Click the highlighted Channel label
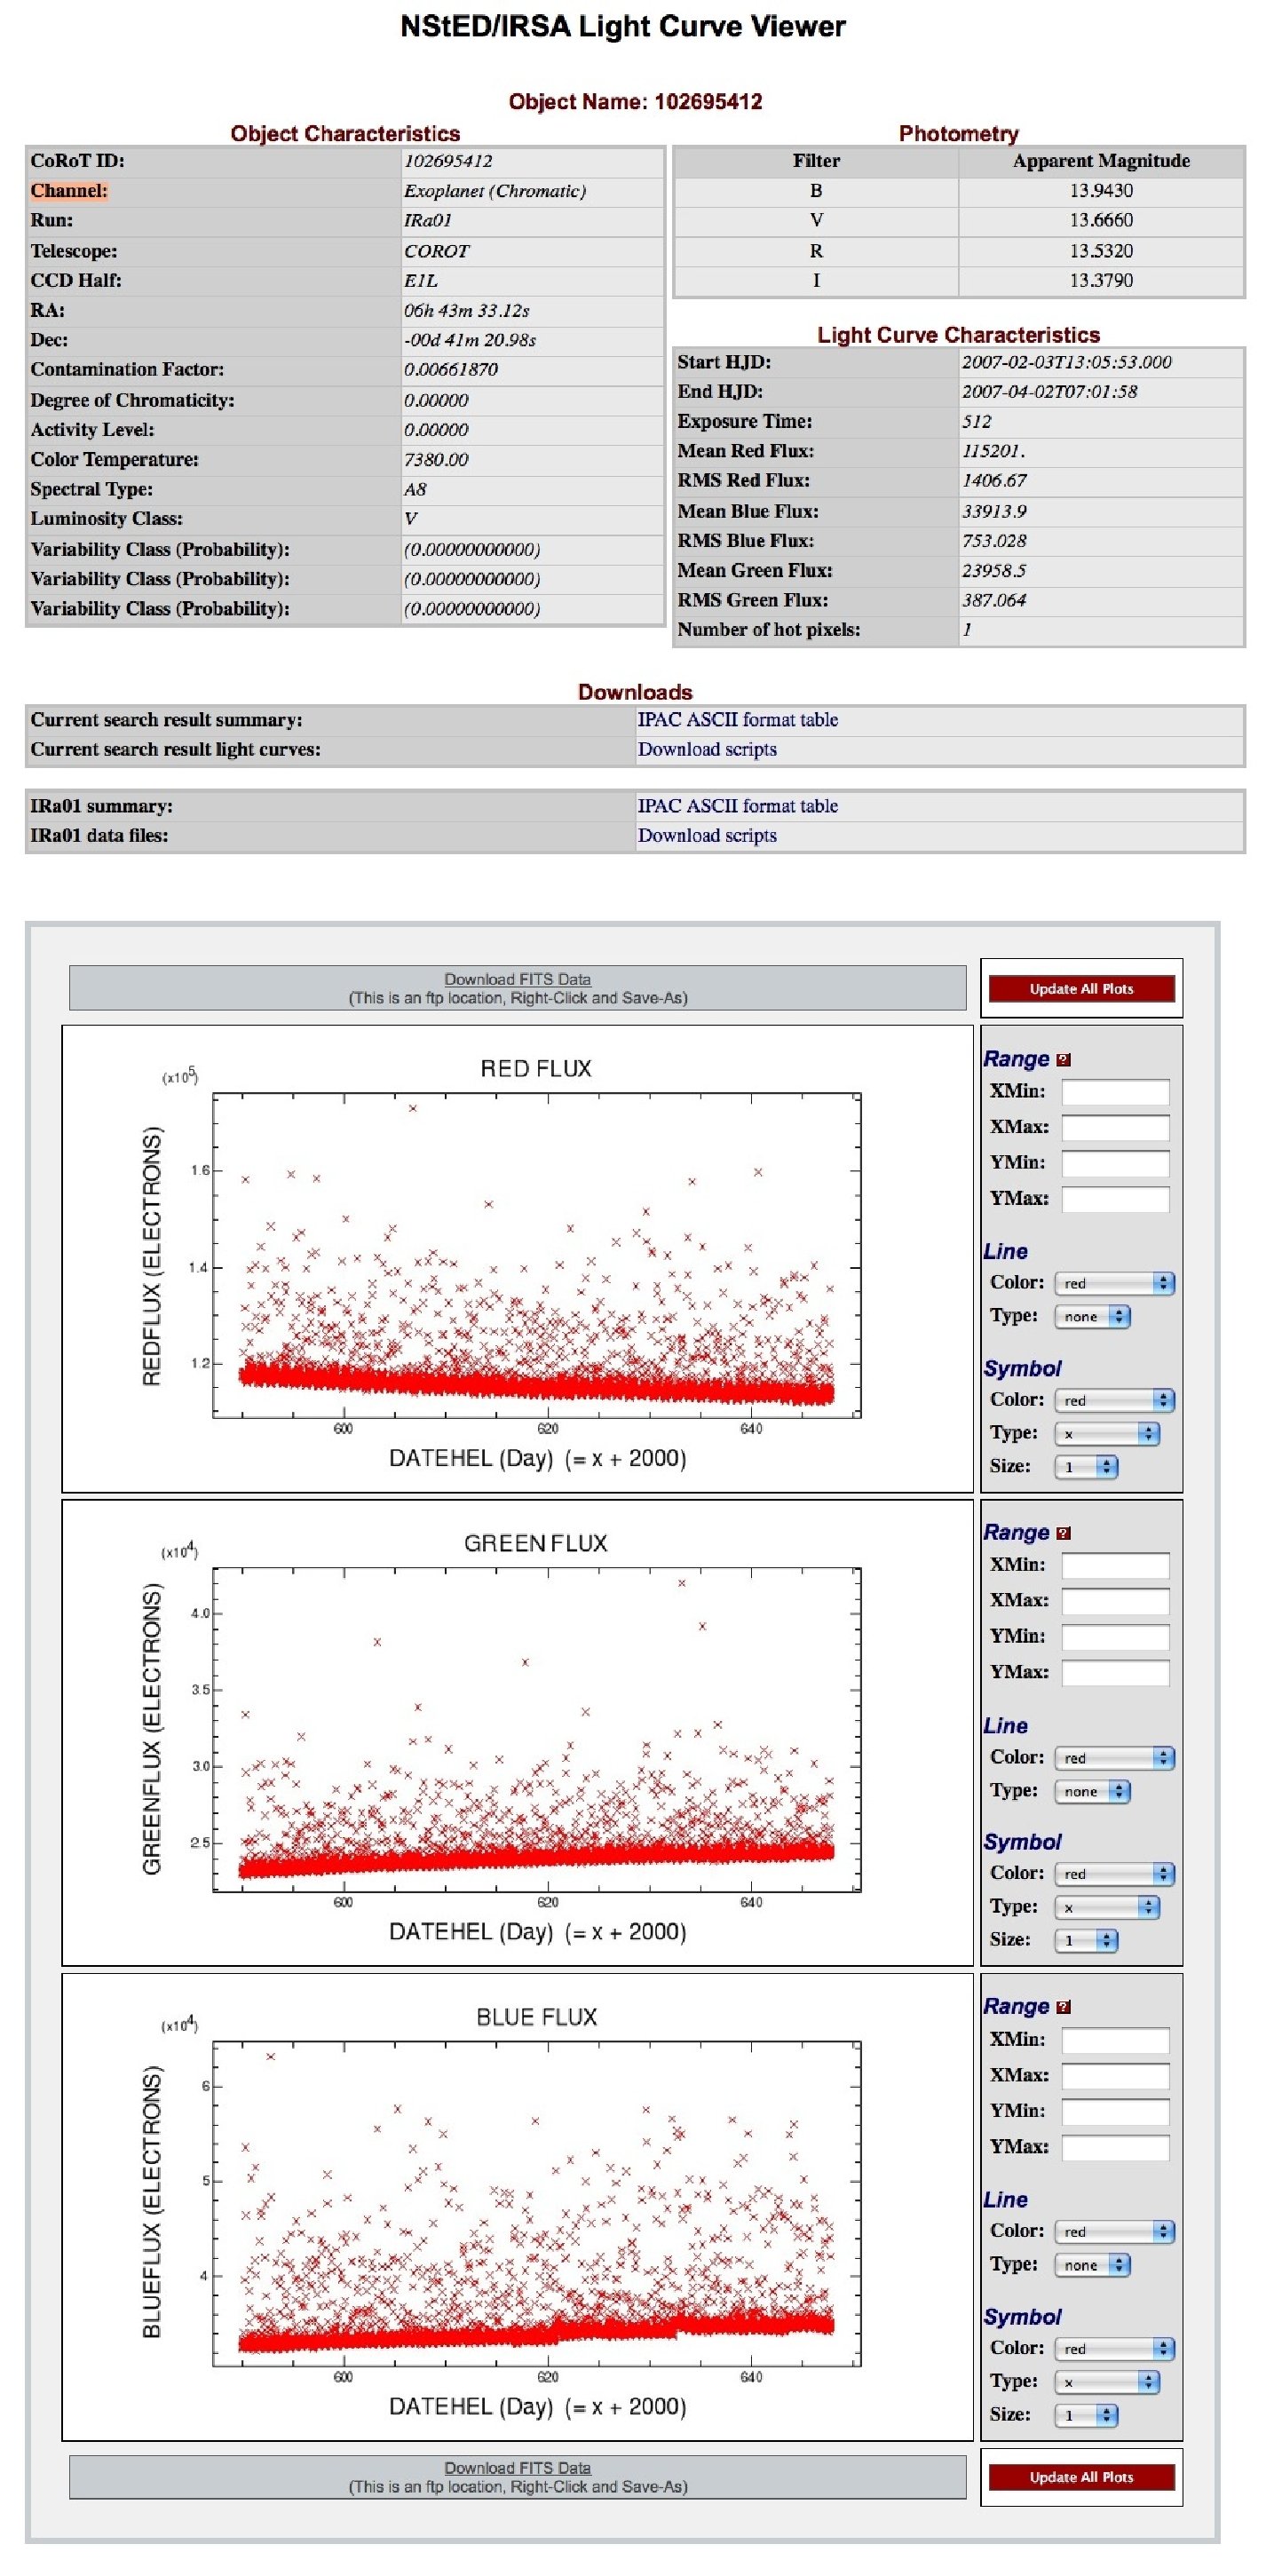 69,191
